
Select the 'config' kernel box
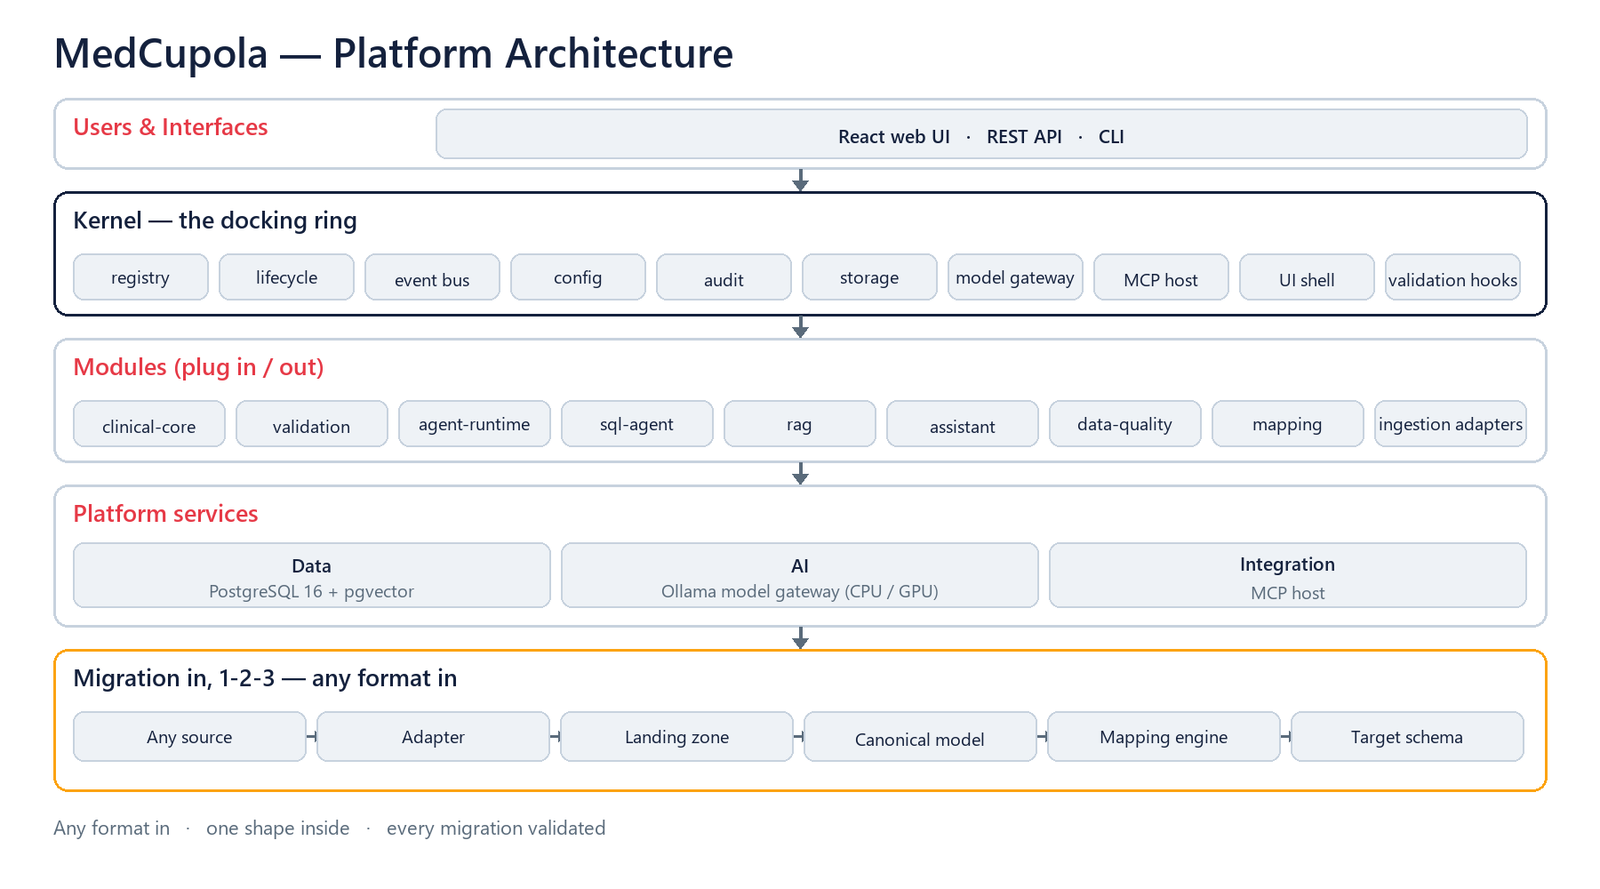coord(578,277)
